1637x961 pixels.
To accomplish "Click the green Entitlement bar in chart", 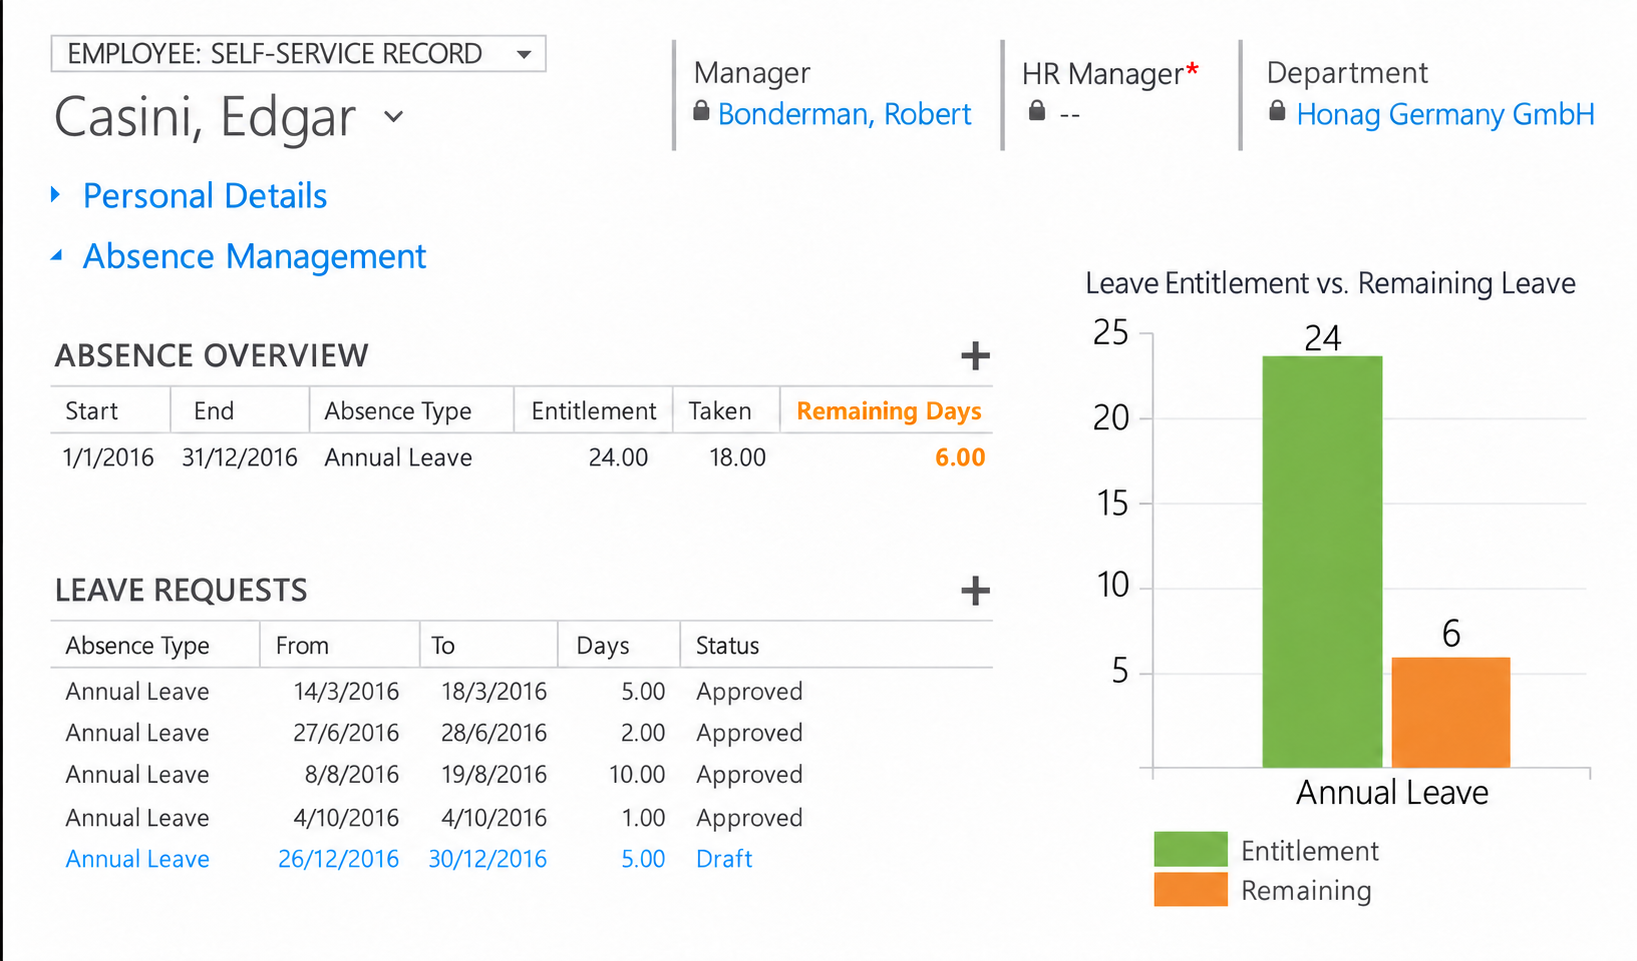I will pos(1322,562).
